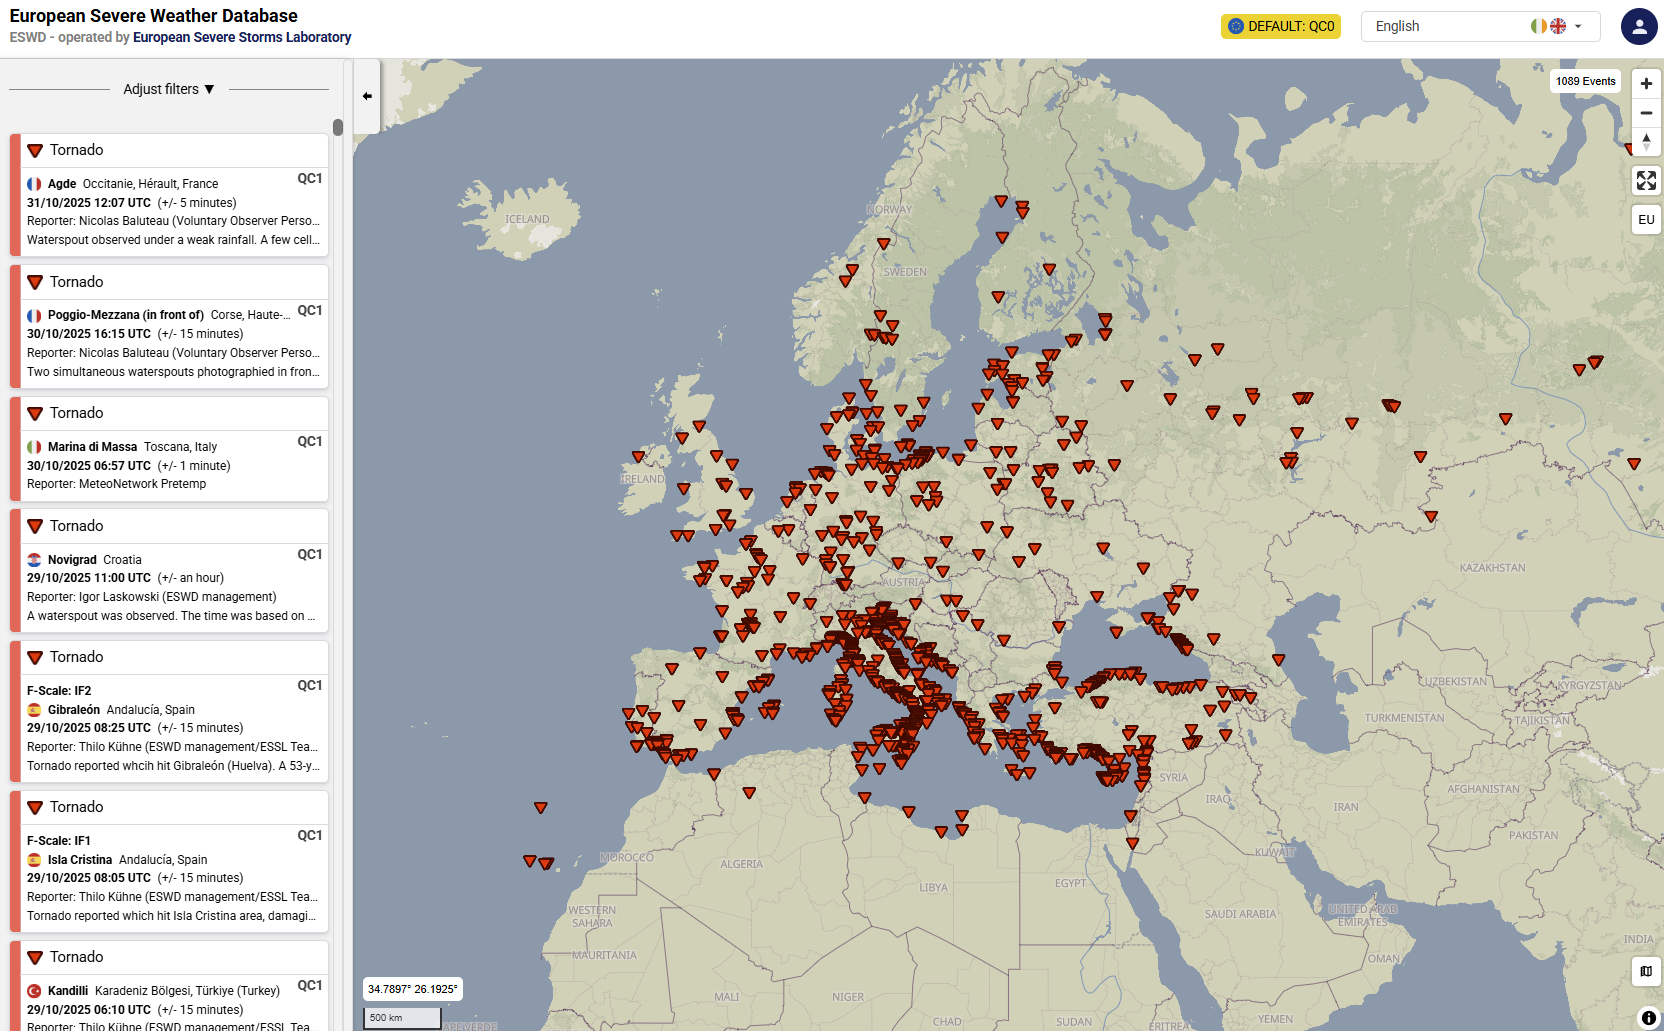The image size is (1664, 1031).
Task: Click the 'Occitanie, Hérault, France' region text
Action: (151, 184)
